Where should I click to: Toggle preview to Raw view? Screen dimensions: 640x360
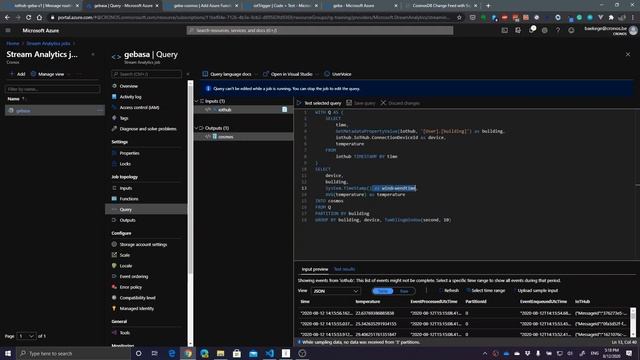coord(404,291)
